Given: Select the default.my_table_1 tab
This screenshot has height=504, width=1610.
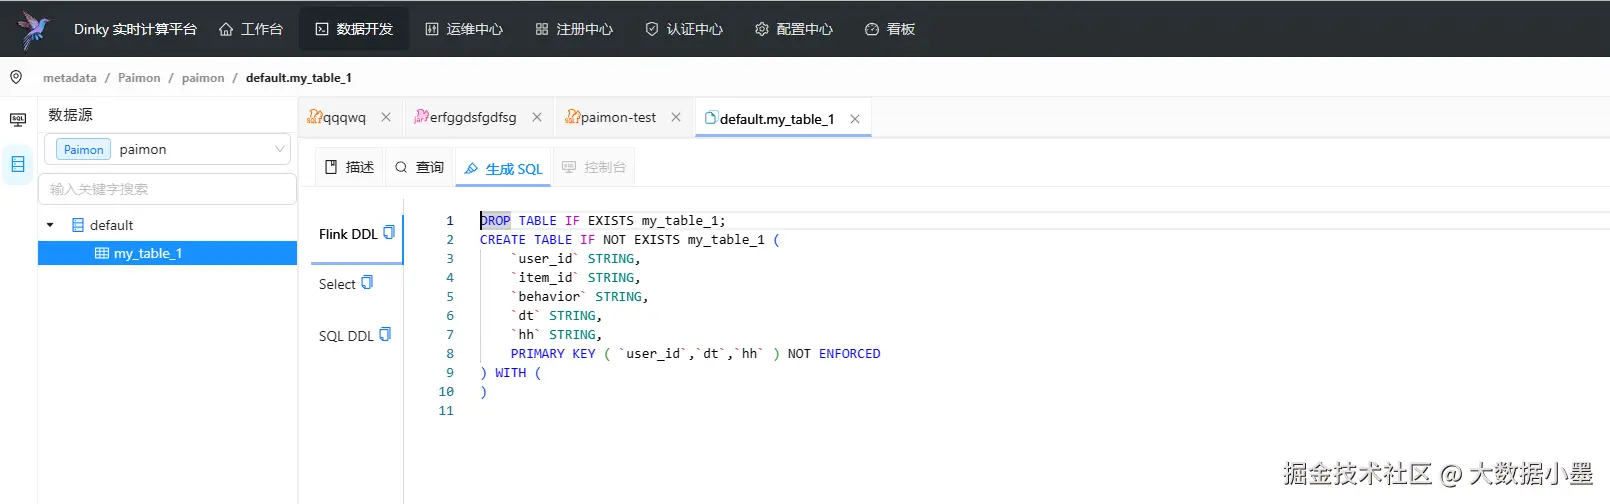Looking at the screenshot, I should pos(769,118).
